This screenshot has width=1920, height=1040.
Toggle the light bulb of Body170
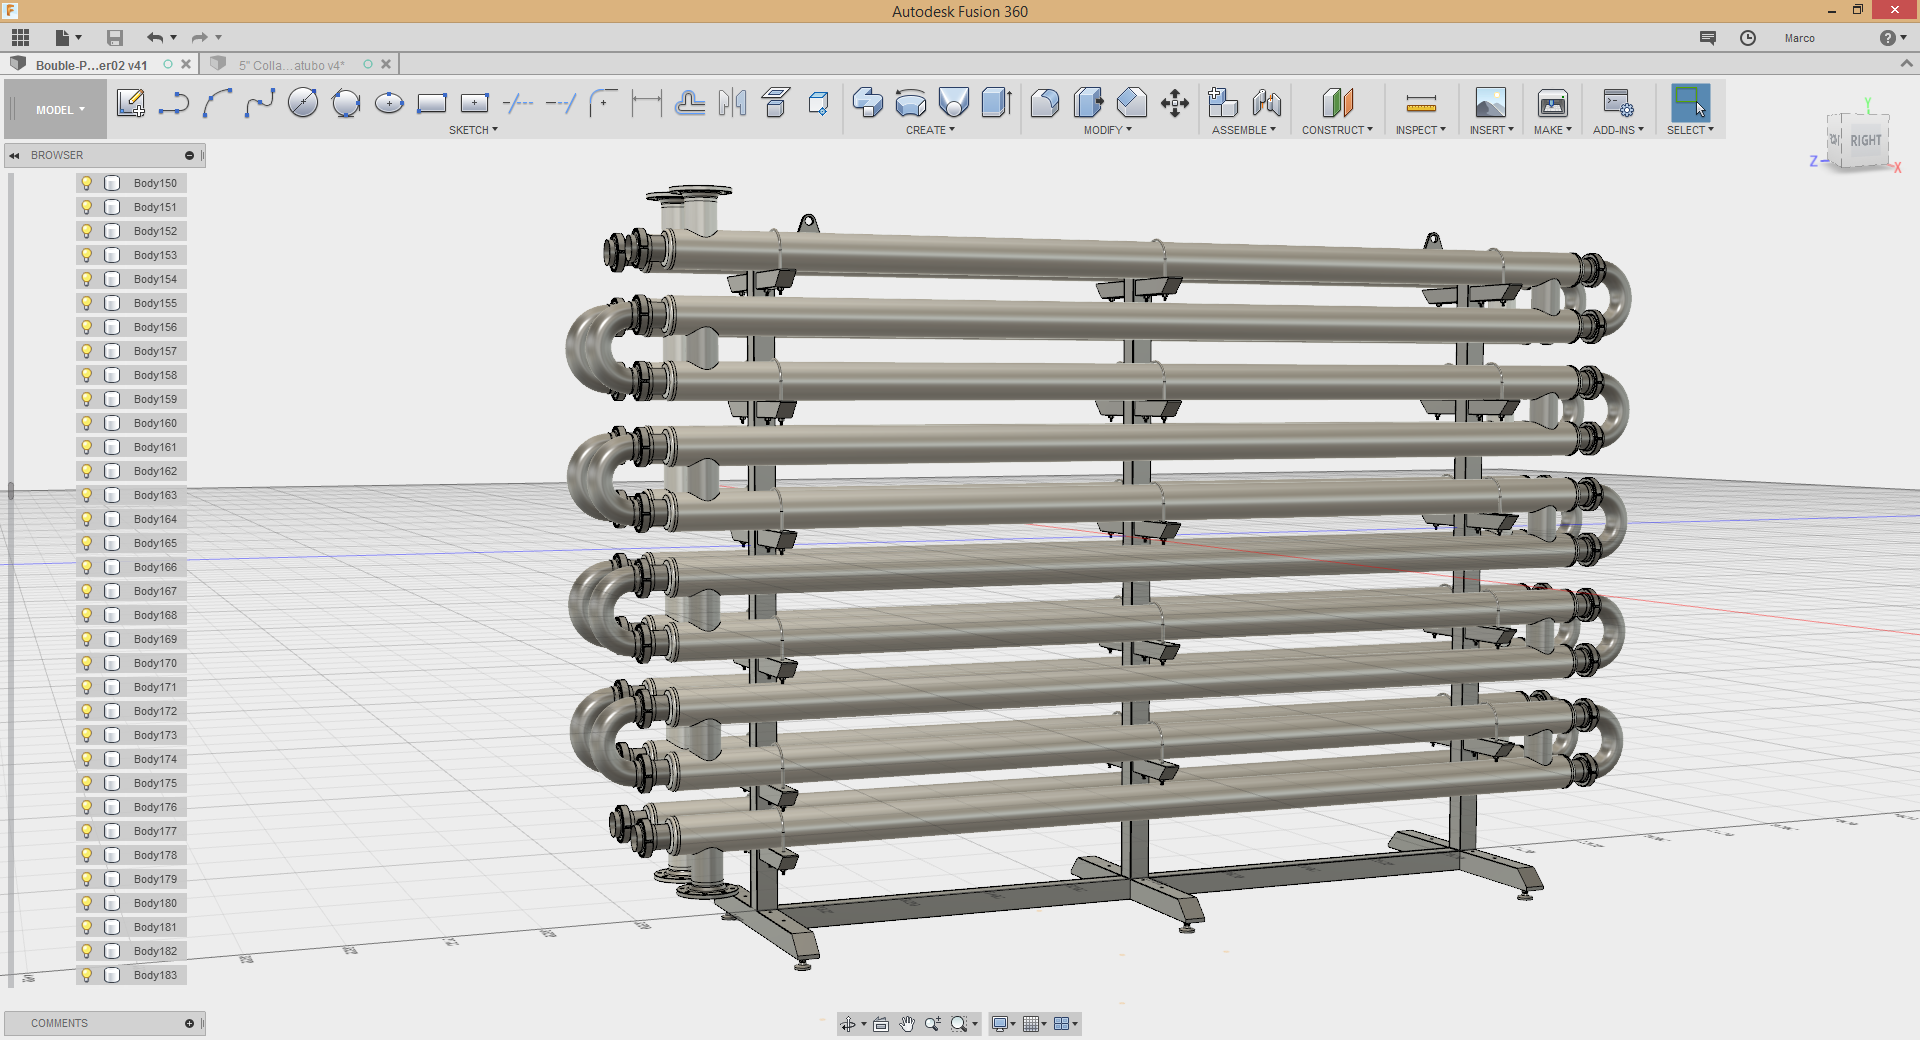coord(87,663)
